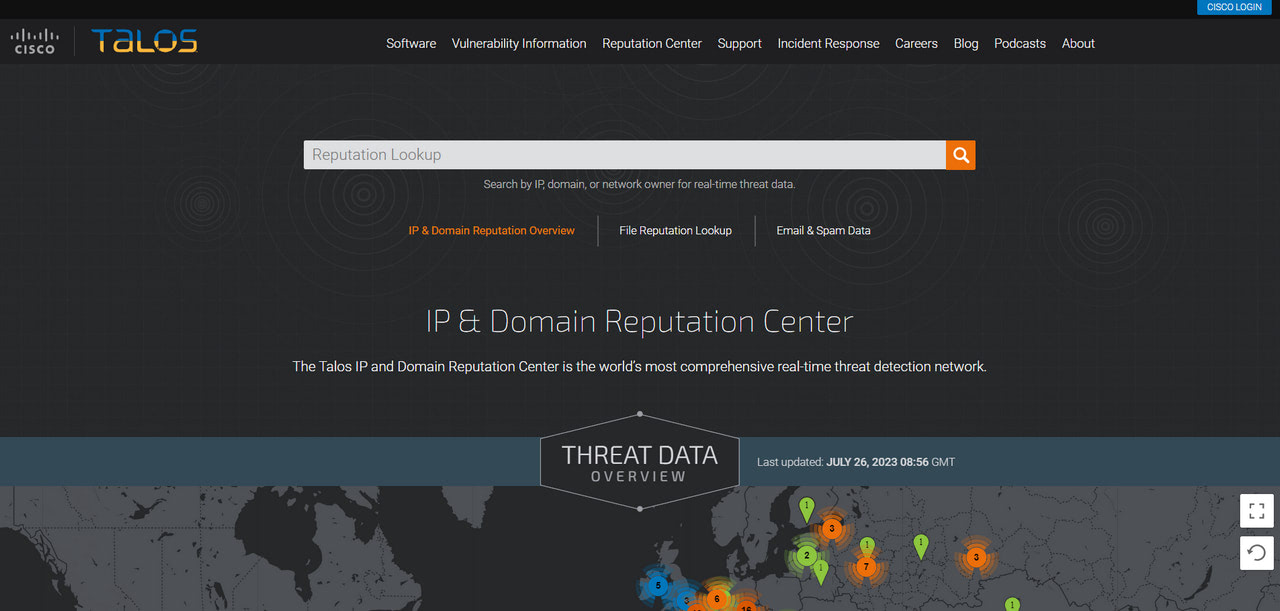Viewport: 1280px width, 611px height.
Task: Open the Reputation Center menu
Action: click(652, 43)
